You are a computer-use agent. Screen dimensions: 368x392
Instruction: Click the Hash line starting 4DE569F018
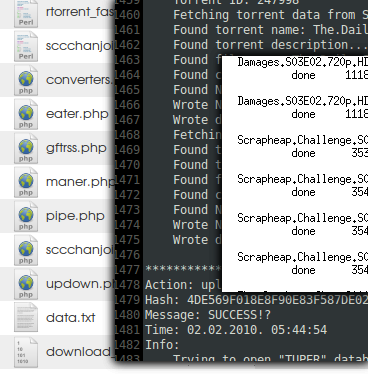pos(256,300)
